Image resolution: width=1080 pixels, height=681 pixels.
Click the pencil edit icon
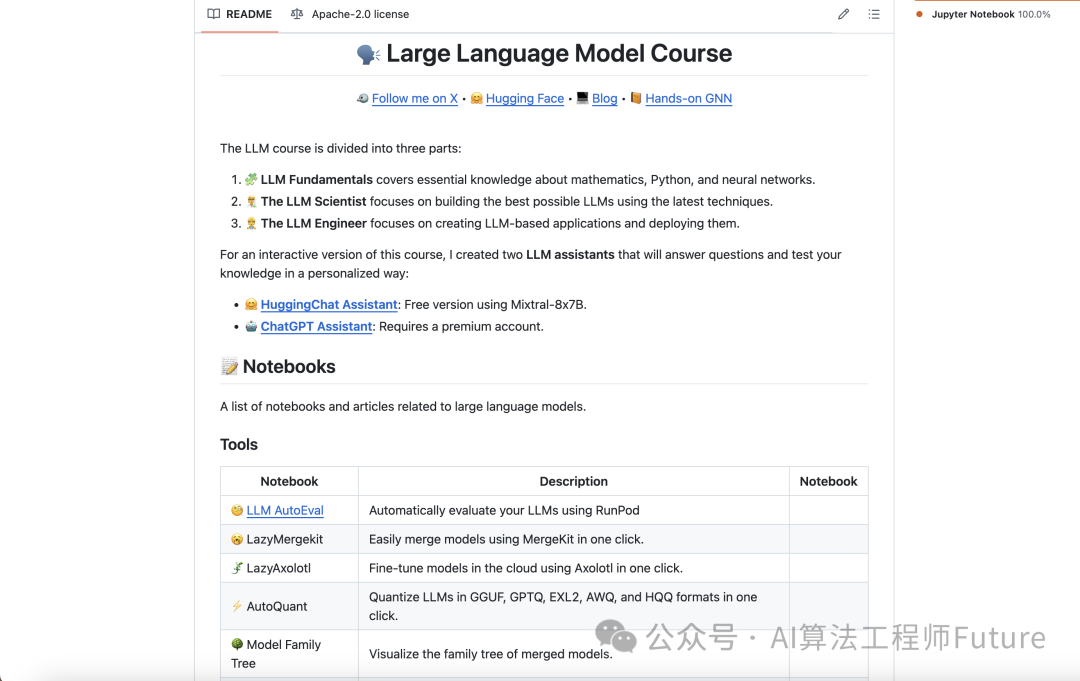(x=844, y=14)
